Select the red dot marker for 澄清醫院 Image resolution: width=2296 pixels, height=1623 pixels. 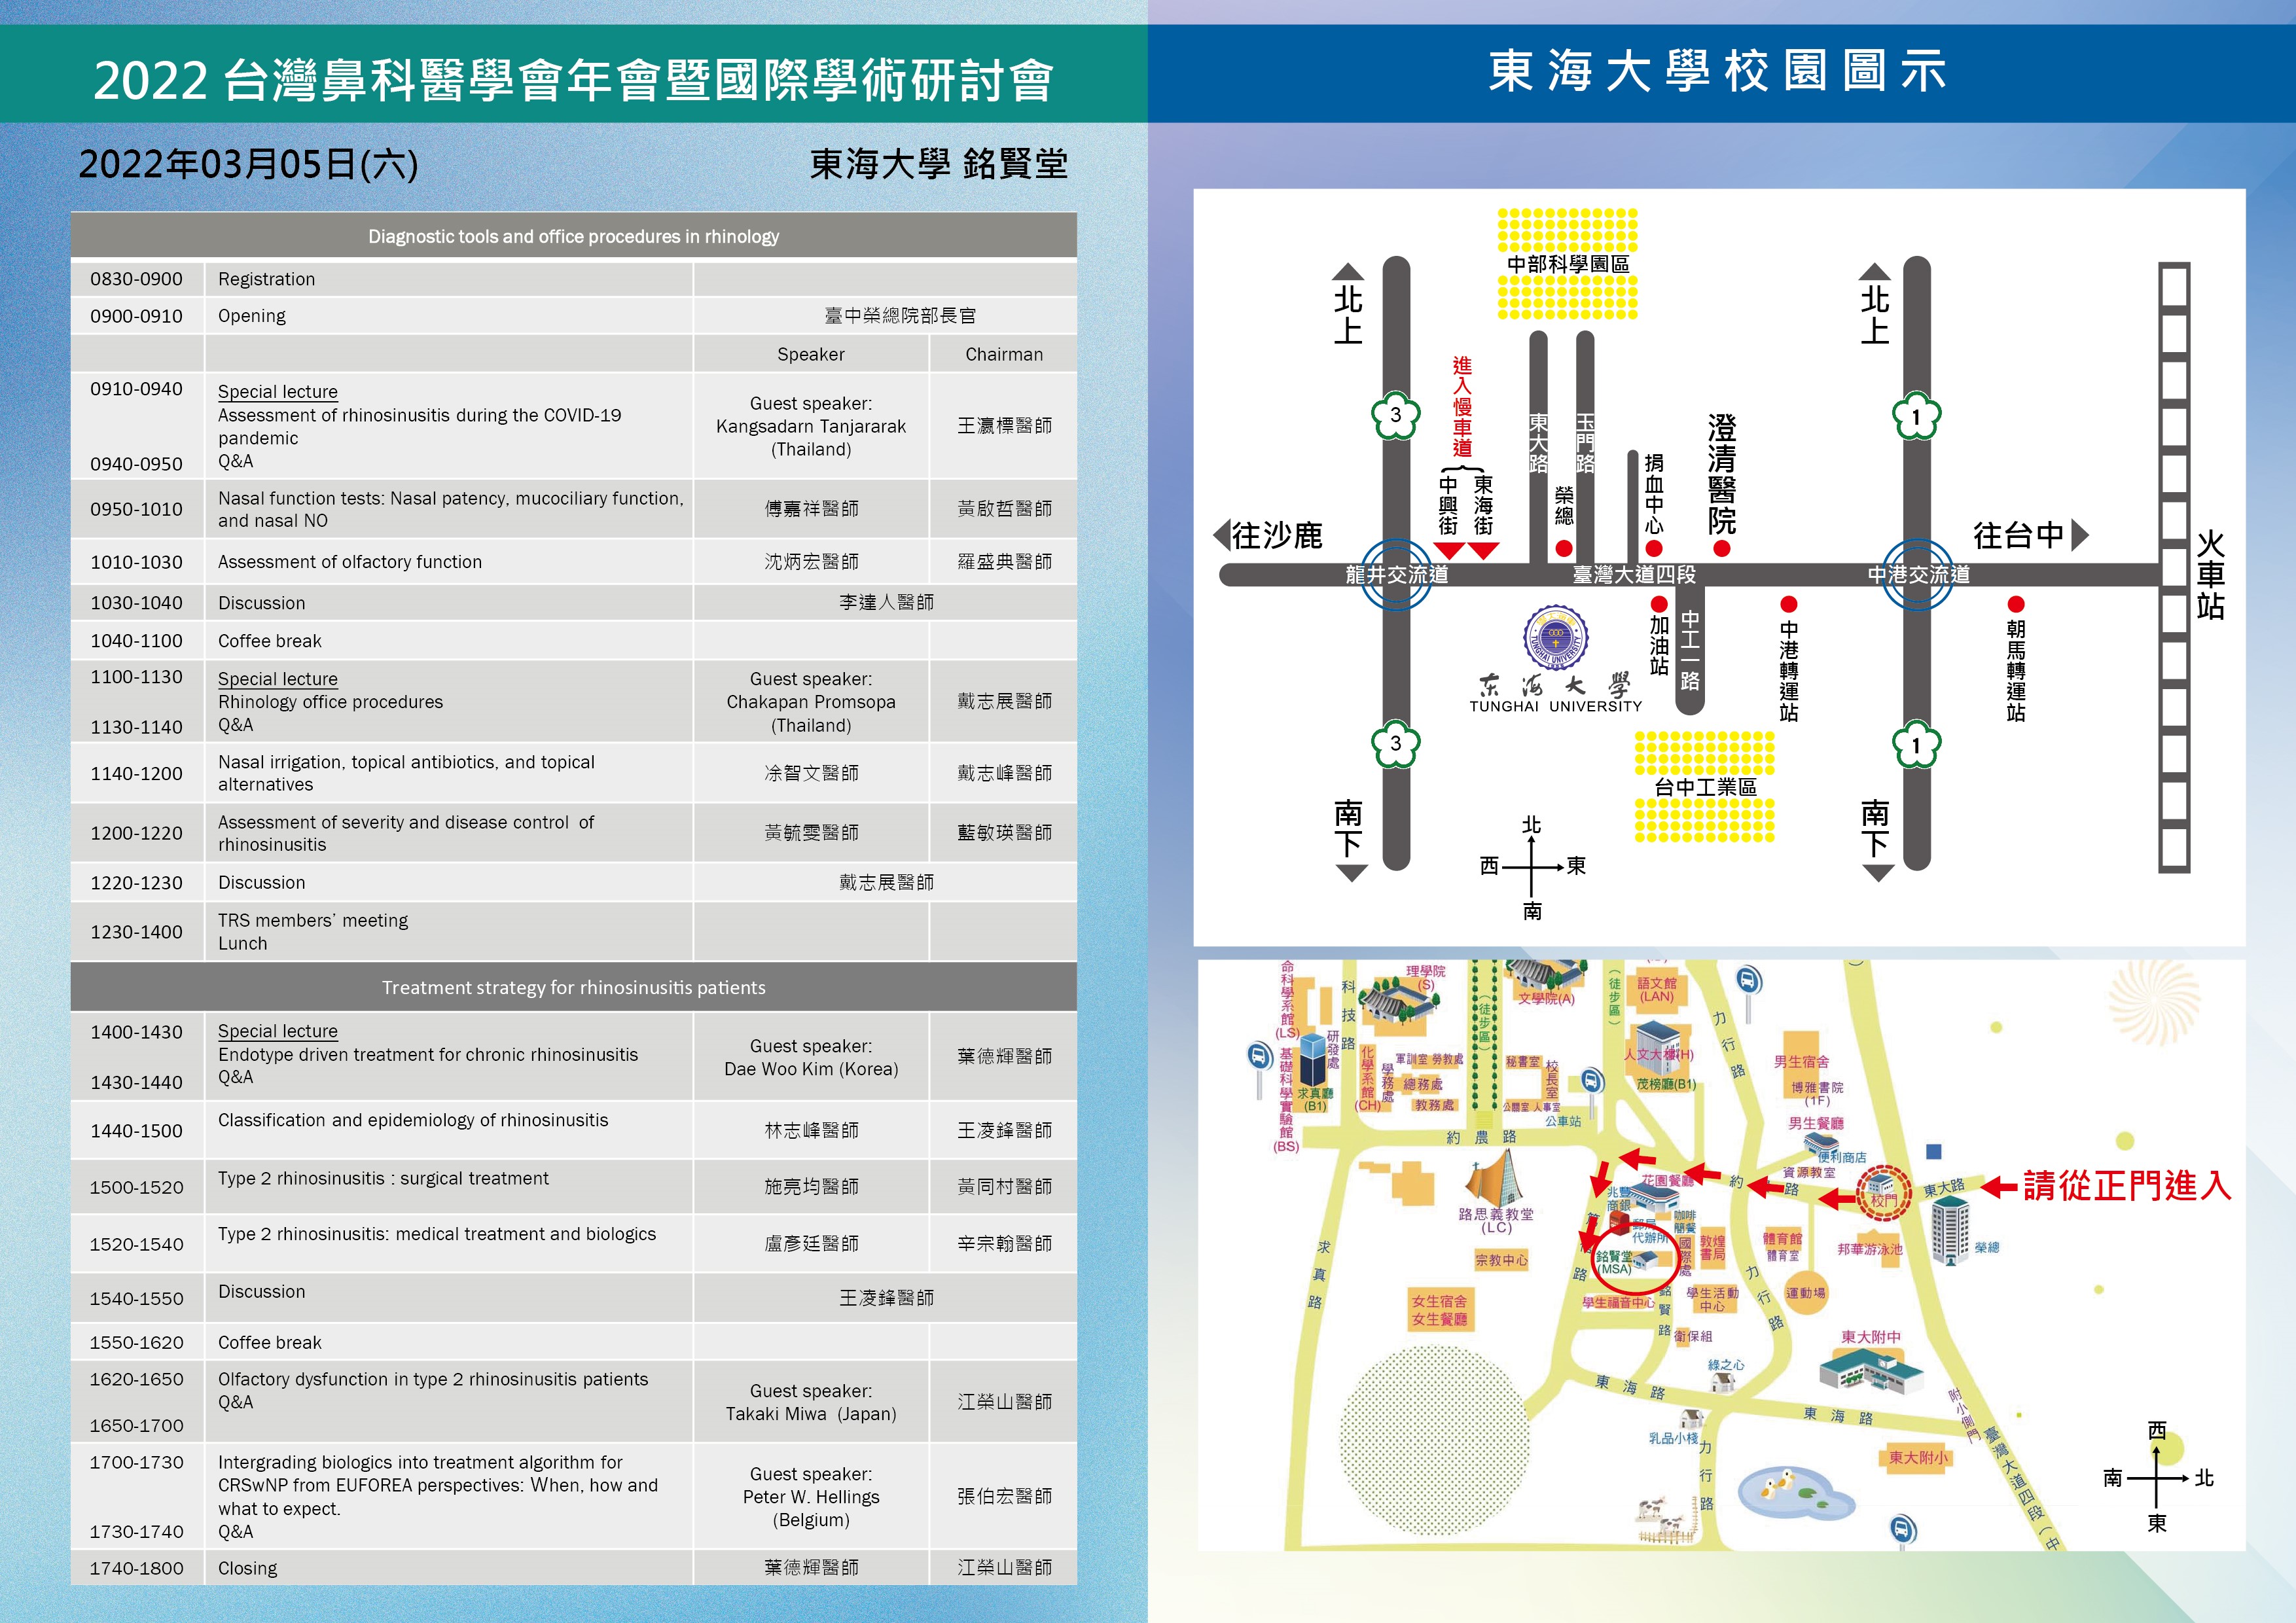(x=1721, y=548)
